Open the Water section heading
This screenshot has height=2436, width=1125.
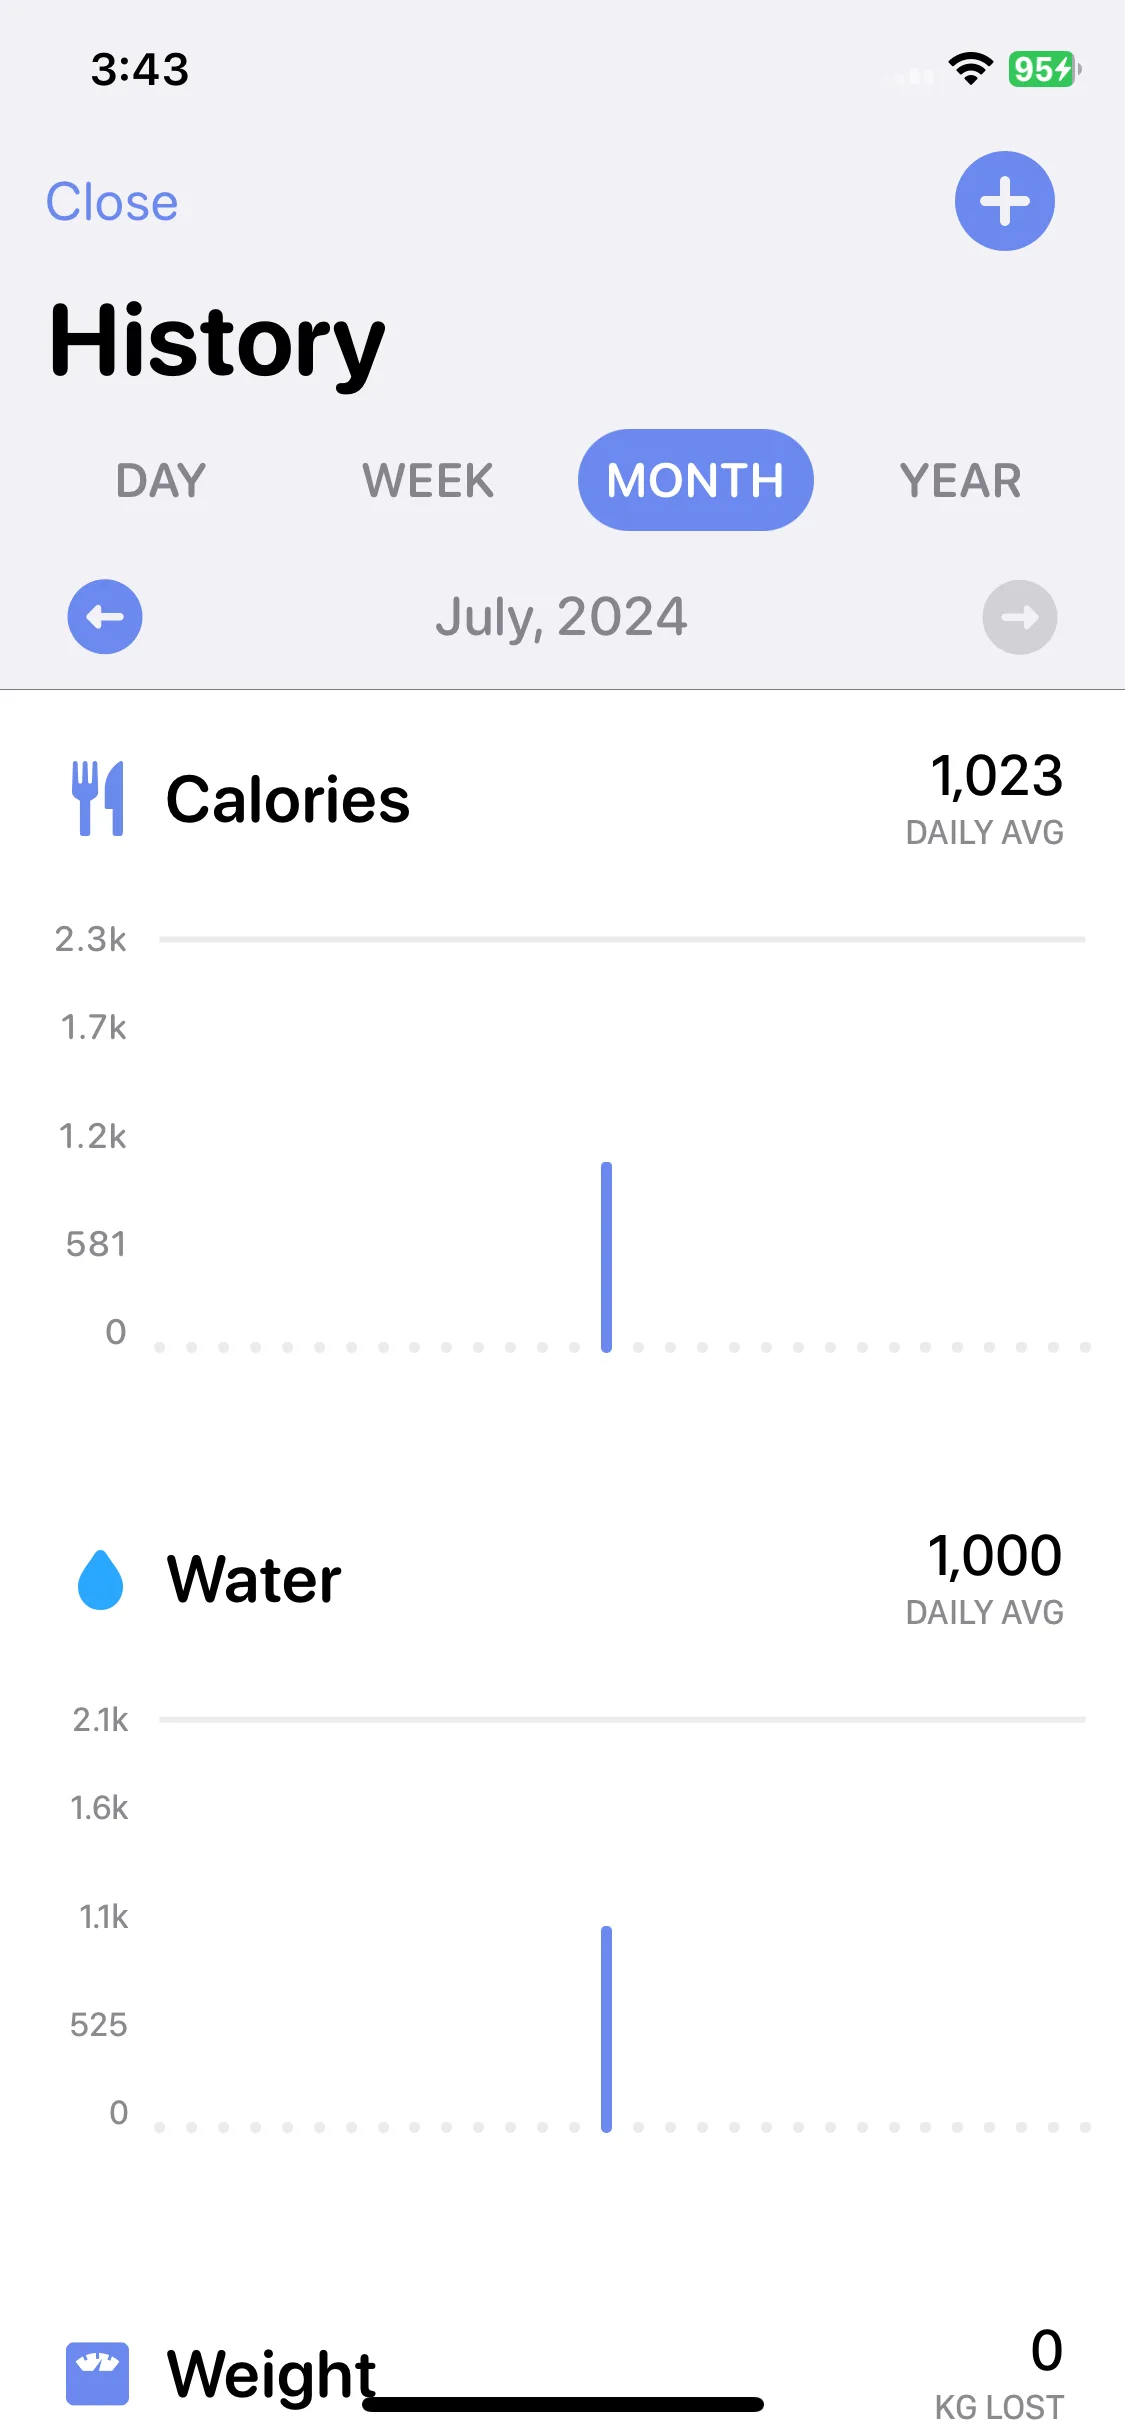pyautogui.click(x=254, y=1580)
